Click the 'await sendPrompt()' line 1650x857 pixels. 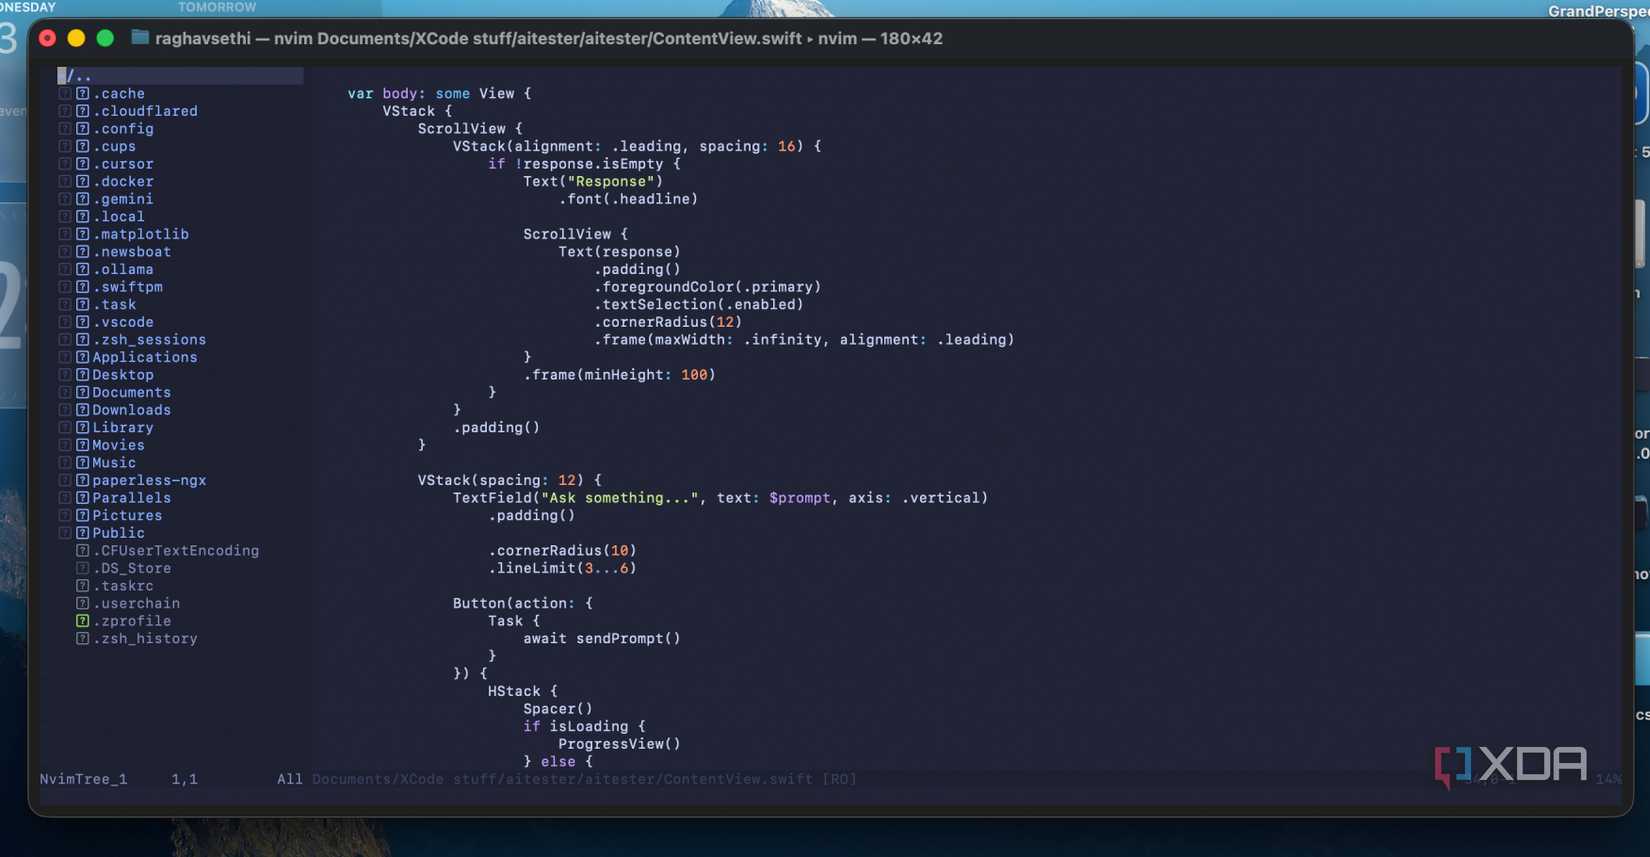pyautogui.click(x=602, y=639)
